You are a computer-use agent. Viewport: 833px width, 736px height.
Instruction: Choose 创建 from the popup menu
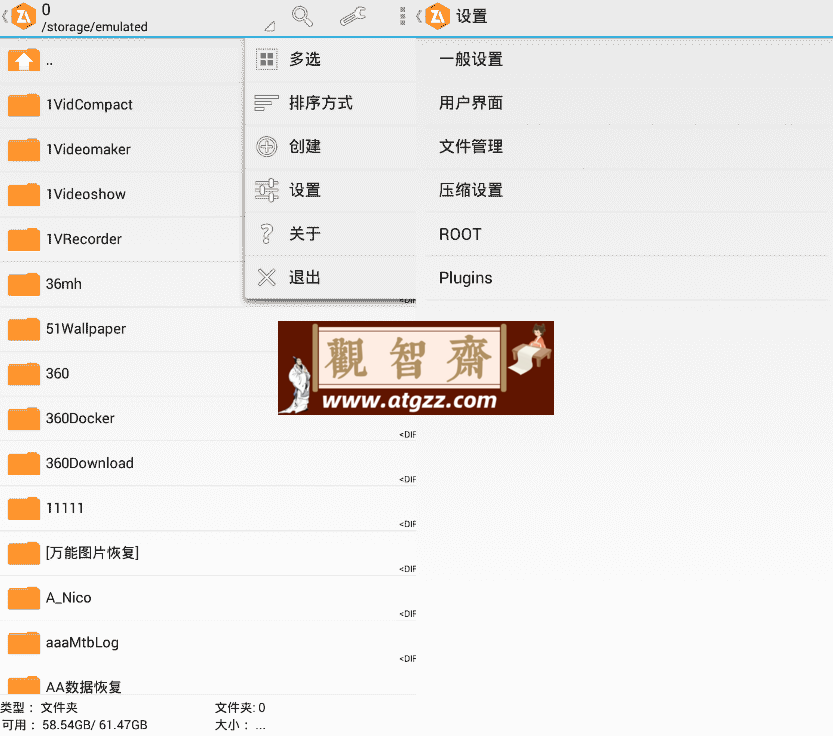330,146
